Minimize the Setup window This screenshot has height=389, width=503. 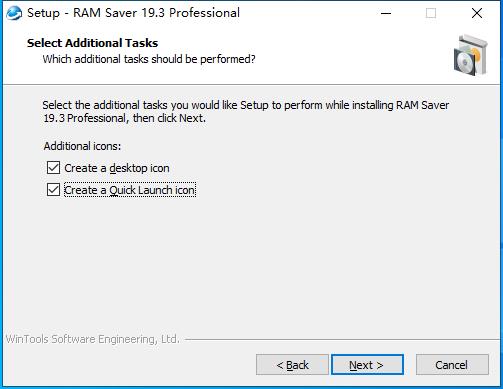point(386,13)
